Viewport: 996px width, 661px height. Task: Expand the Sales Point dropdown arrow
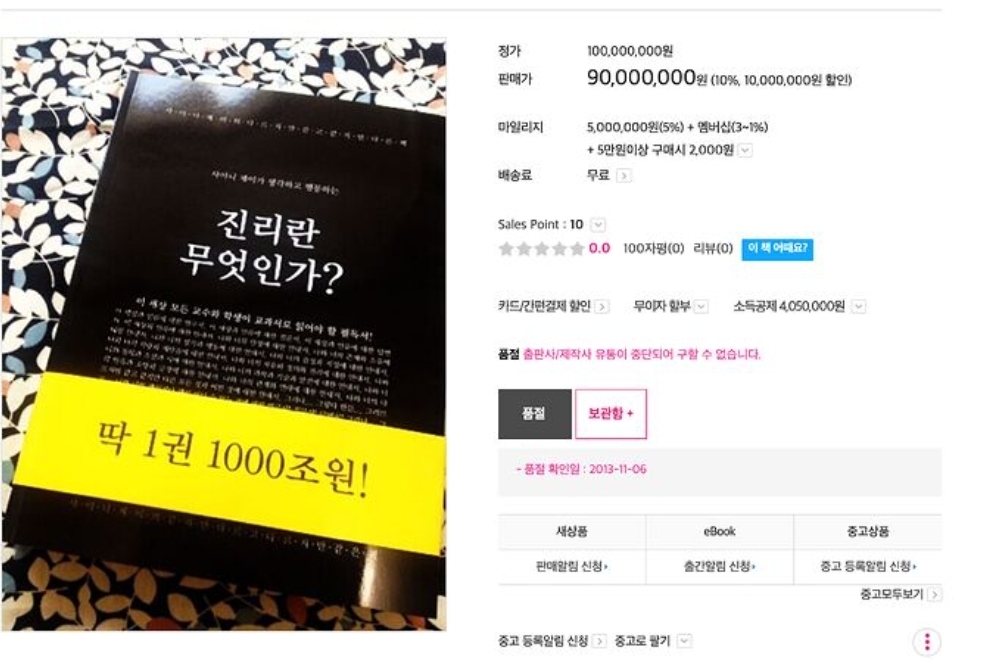[598, 225]
